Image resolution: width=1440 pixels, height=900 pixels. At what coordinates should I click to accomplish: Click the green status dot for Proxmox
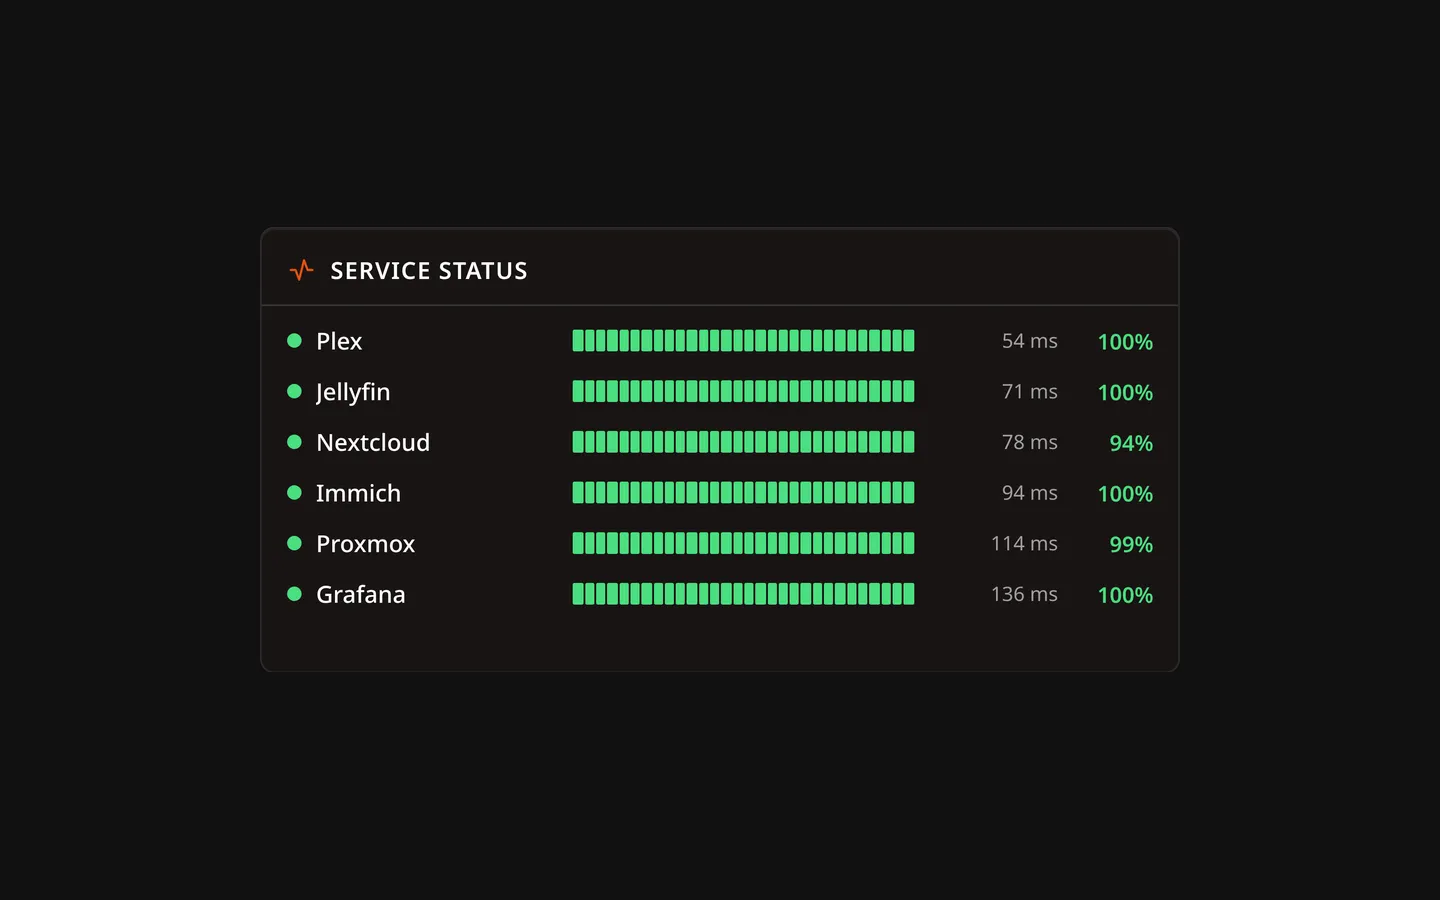[x=294, y=543]
